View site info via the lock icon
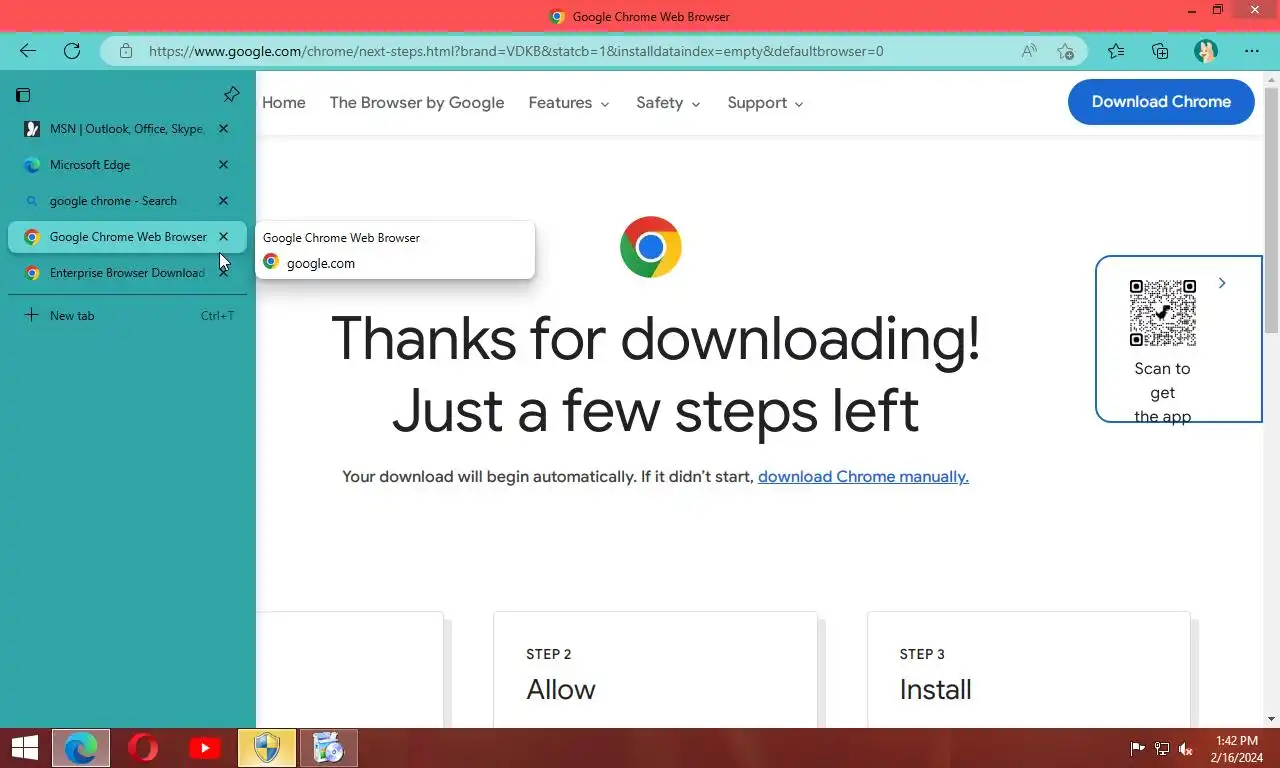 coord(125,51)
